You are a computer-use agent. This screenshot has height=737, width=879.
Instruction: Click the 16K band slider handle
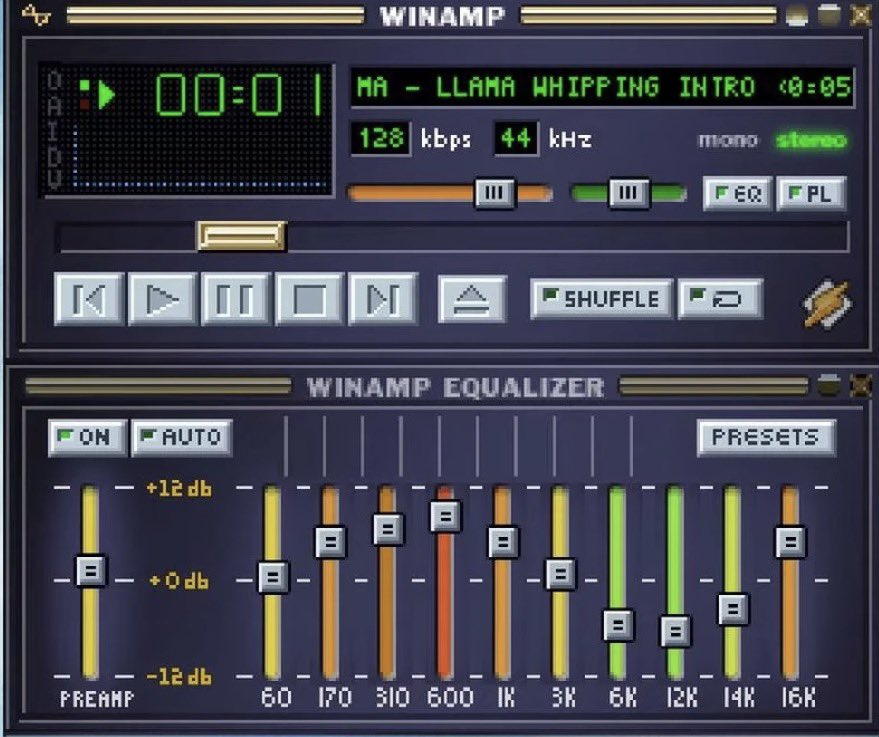tap(791, 541)
